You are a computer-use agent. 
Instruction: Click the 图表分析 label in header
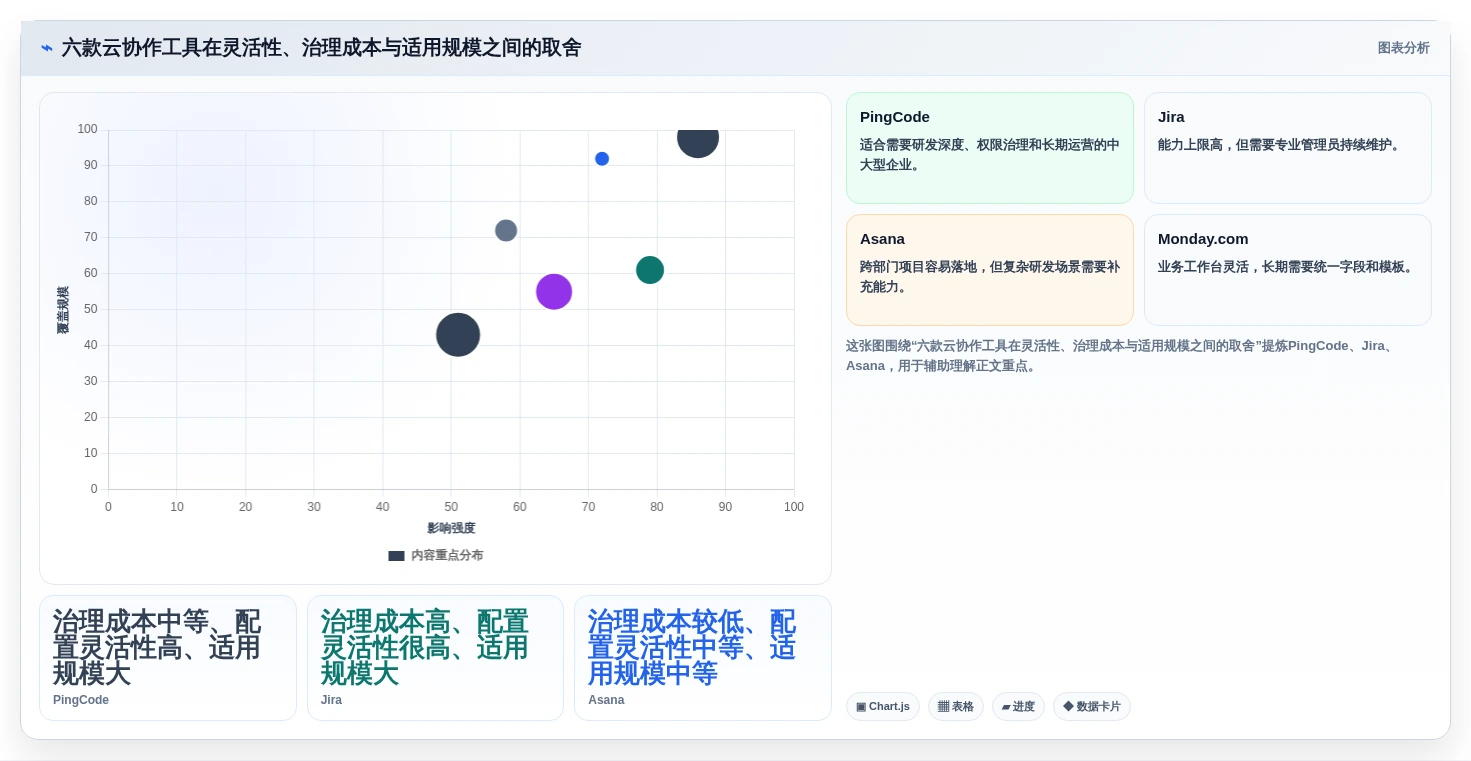(x=1403, y=48)
